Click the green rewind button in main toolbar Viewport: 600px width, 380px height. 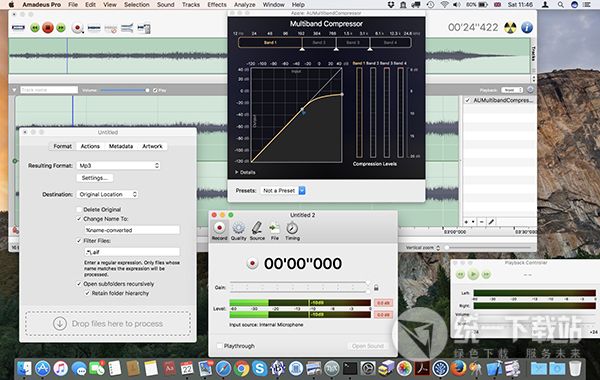[35, 28]
